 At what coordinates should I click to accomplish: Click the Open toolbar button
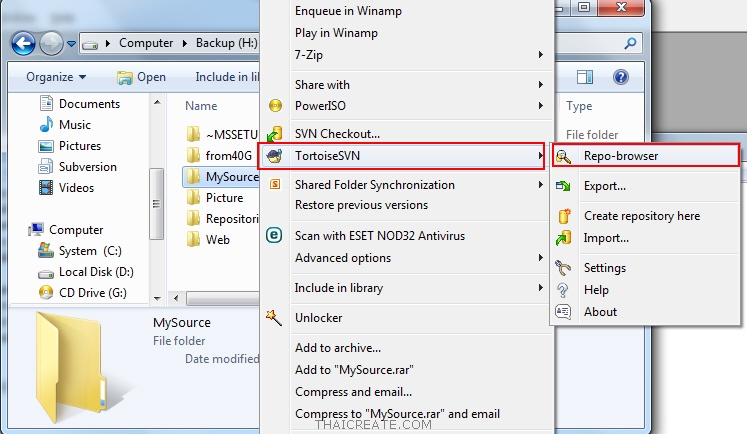(x=142, y=77)
